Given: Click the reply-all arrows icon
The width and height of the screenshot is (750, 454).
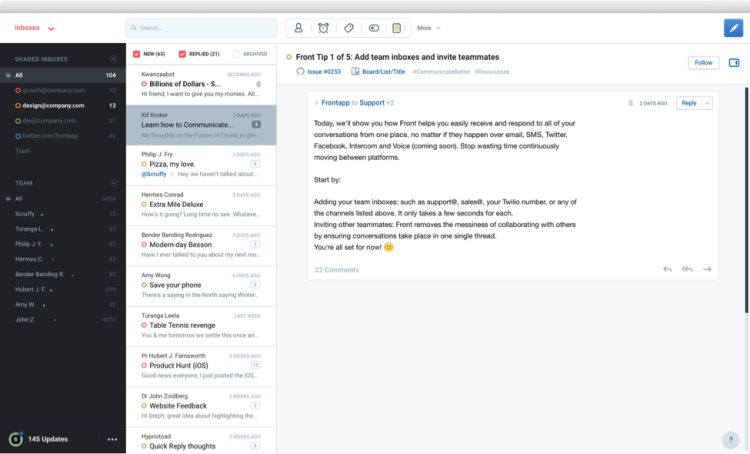Looking at the screenshot, I should (x=687, y=269).
